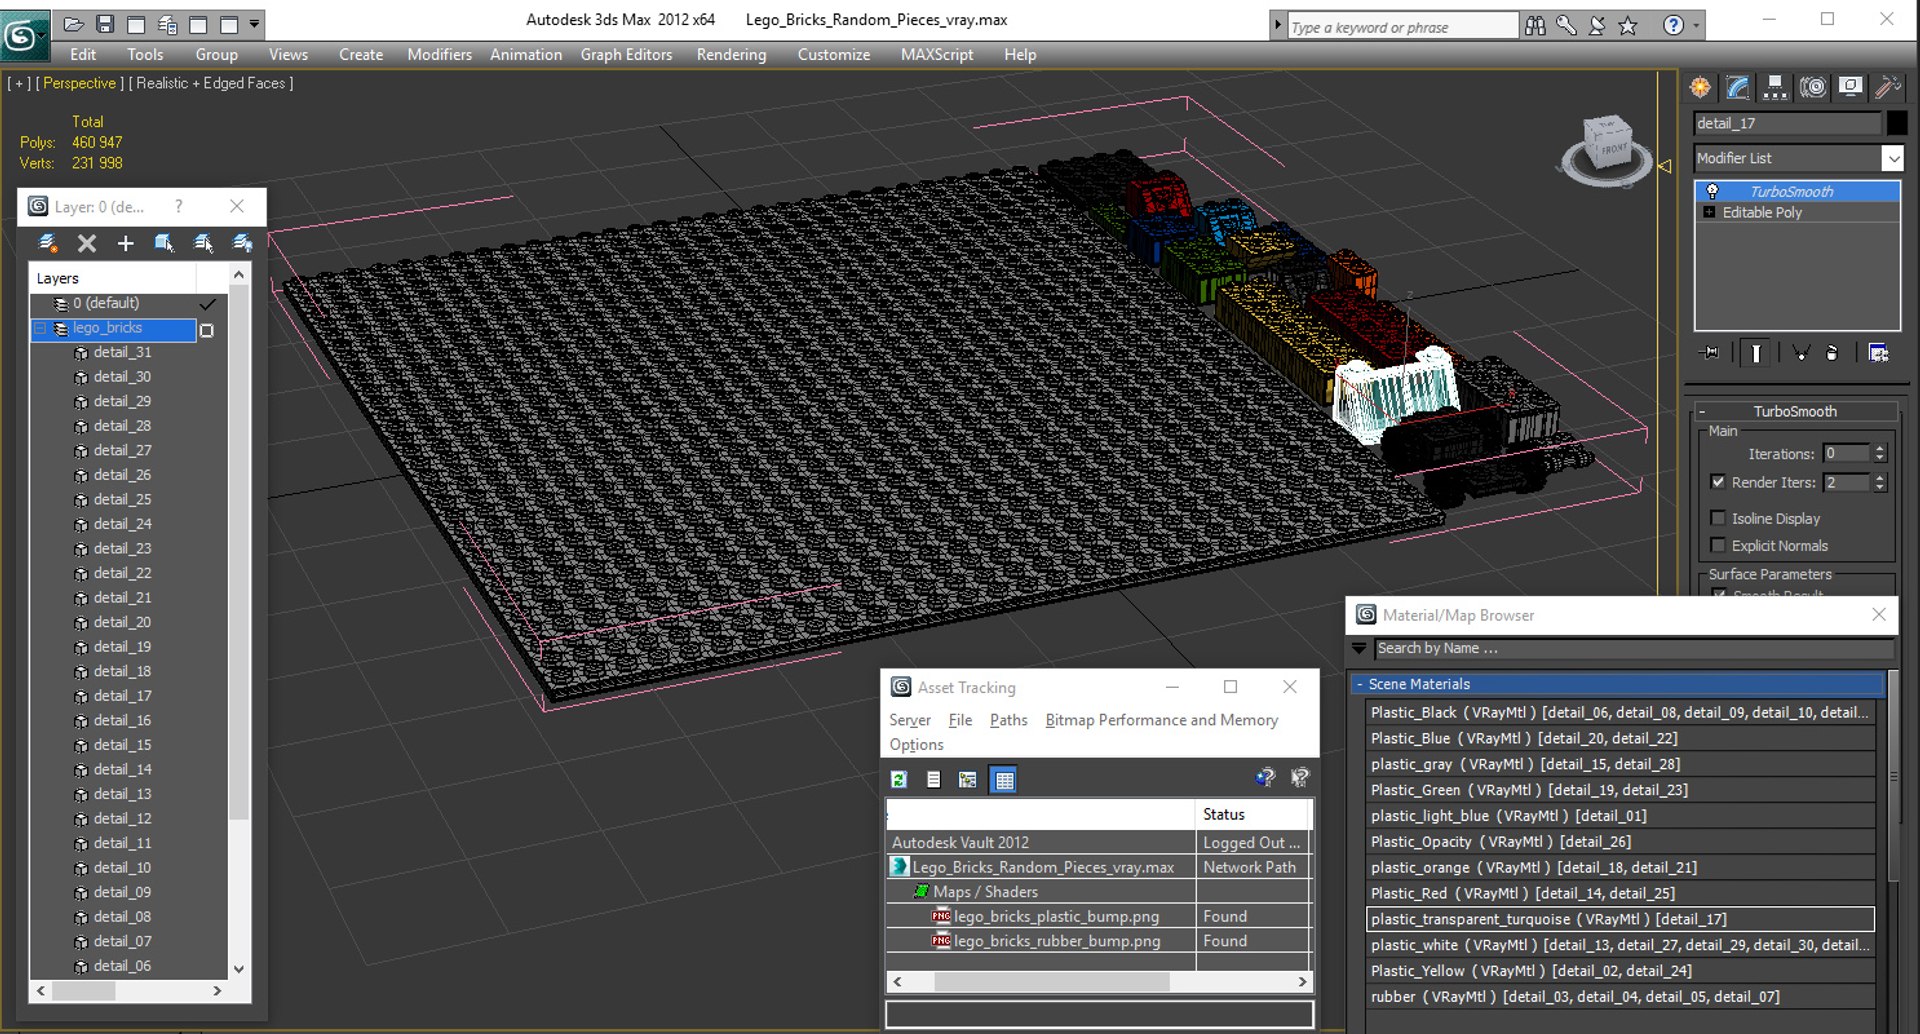Save the scene with the floppy disk icon
The image size is (1920, 1034).
105,24
